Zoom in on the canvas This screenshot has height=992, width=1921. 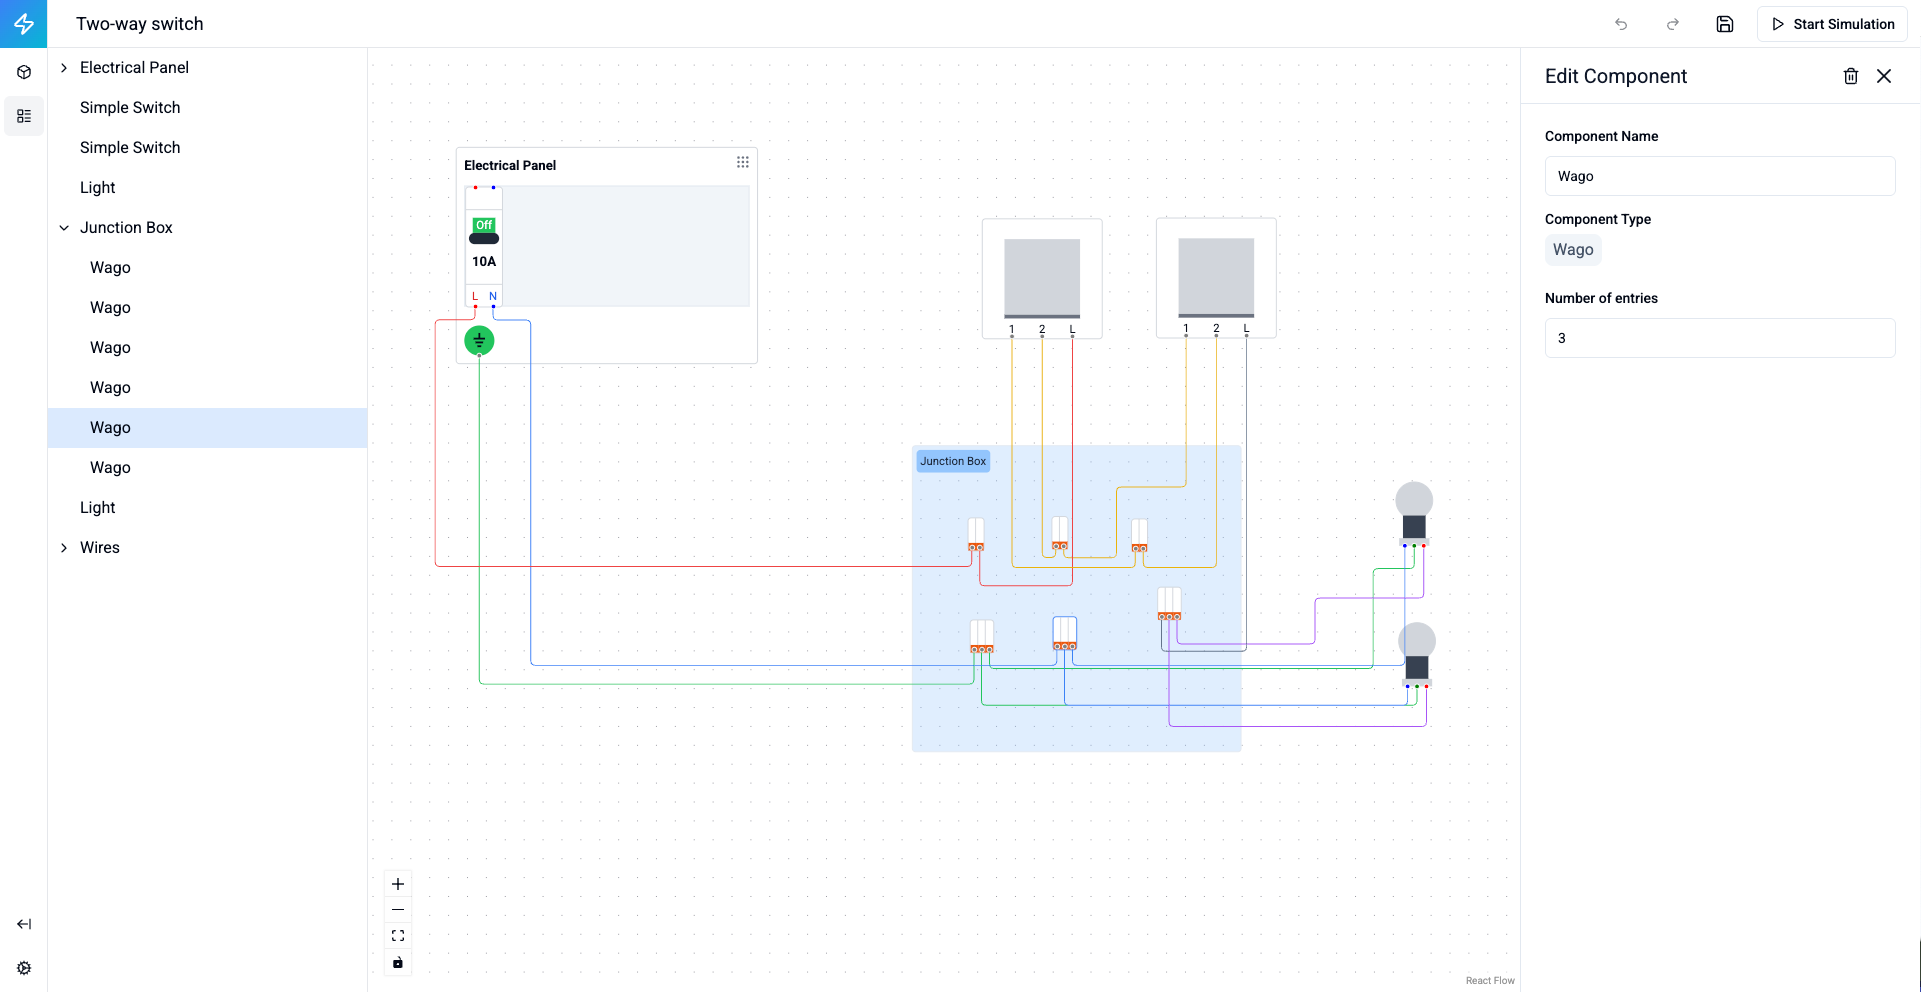(x=398, y=884)
